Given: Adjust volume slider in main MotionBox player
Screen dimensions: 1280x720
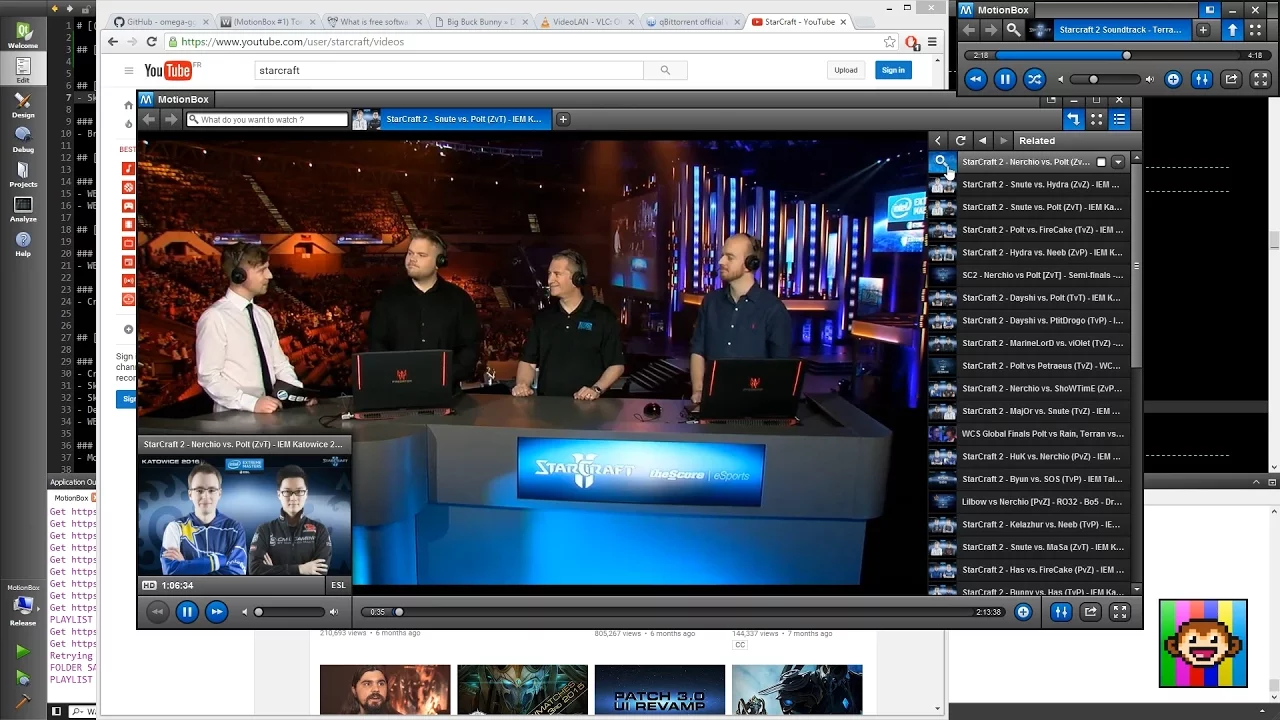Looking at the screenshot, I should (x=290, y=612).
